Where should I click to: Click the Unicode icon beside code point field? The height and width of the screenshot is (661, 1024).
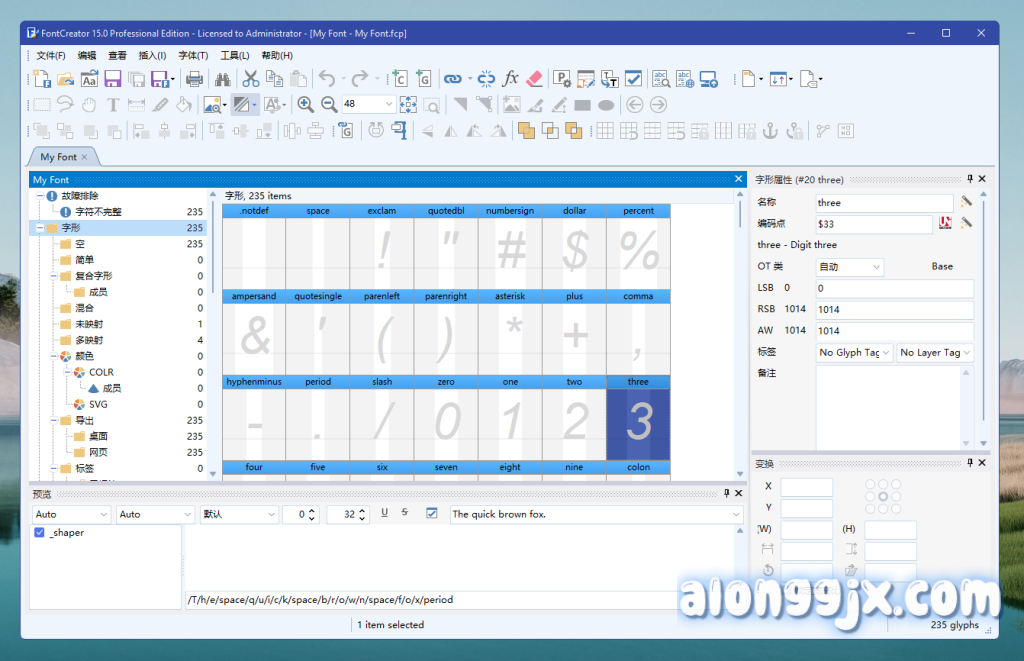(x=945, y=224)
